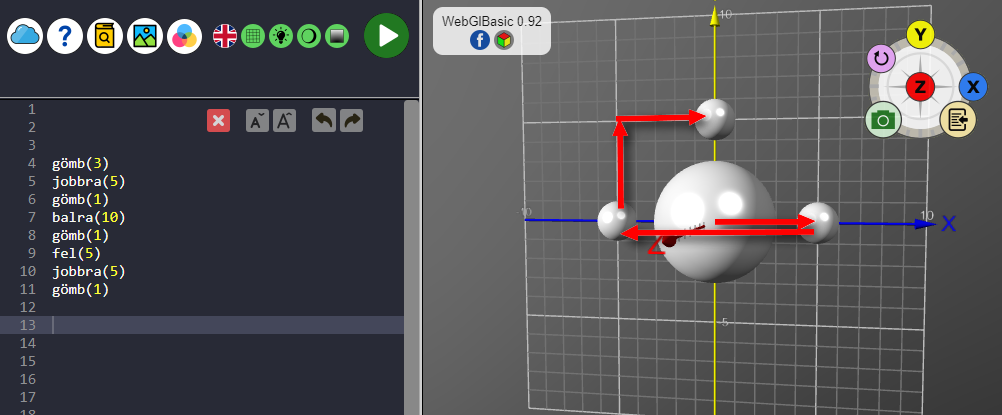Toggle the gradient square background button
The height and width of the screenshot is (415, 1002).
tap(336, 37)
